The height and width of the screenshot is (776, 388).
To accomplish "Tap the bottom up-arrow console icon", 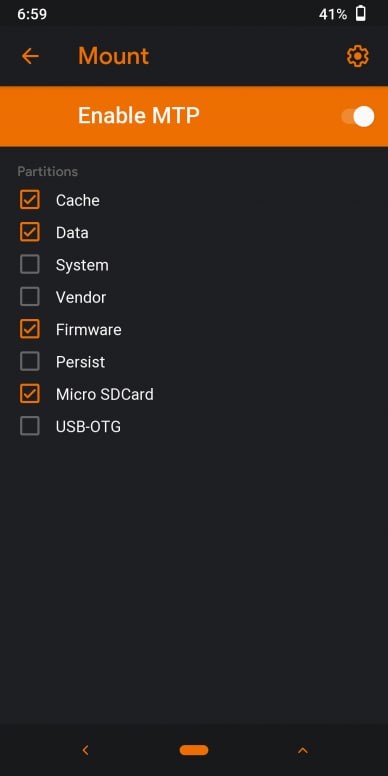I will [x=302, y=750].
